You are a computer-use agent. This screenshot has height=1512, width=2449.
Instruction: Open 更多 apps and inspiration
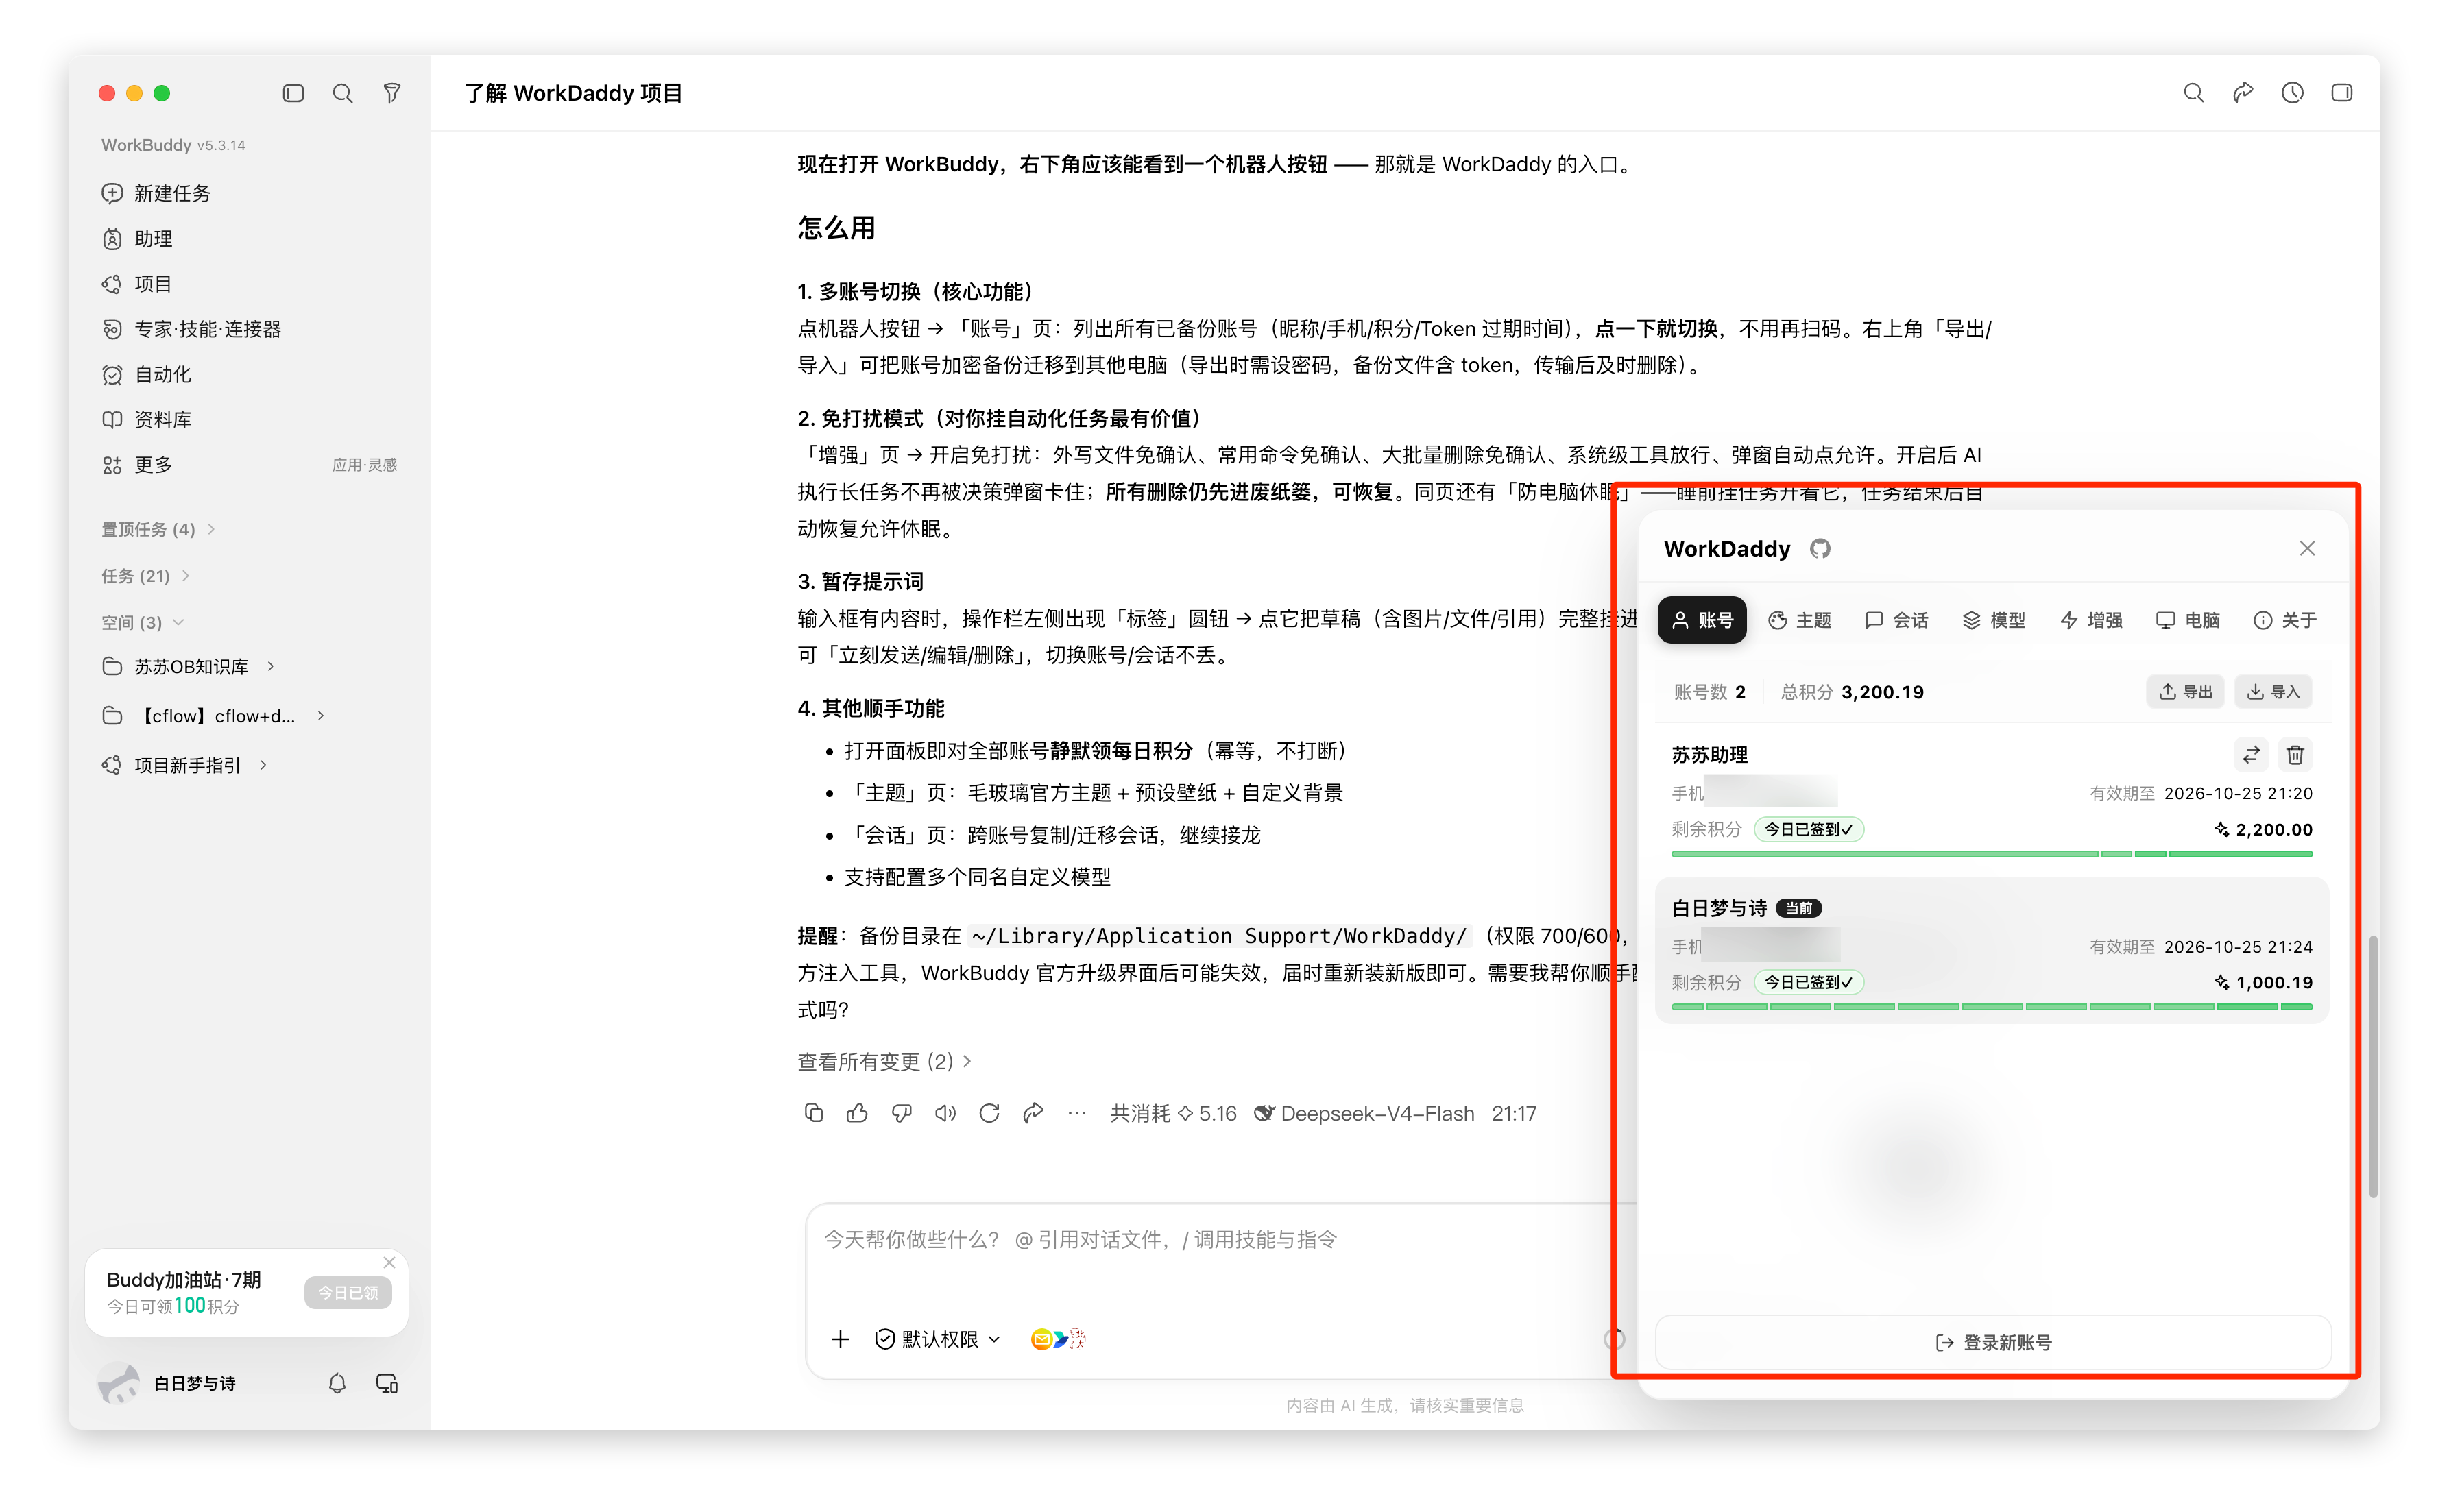249,465
